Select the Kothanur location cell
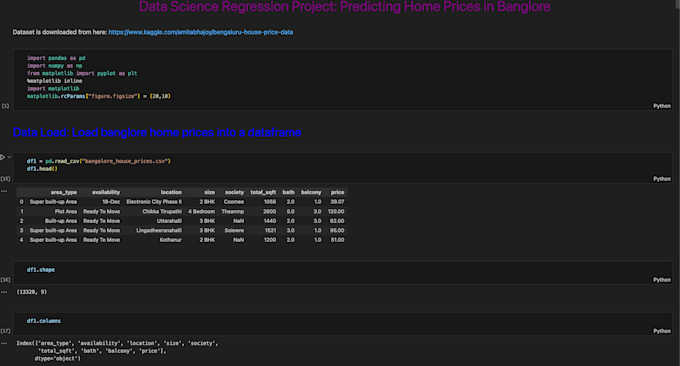This screenshot has height=366, width=680. coord(170,240)
